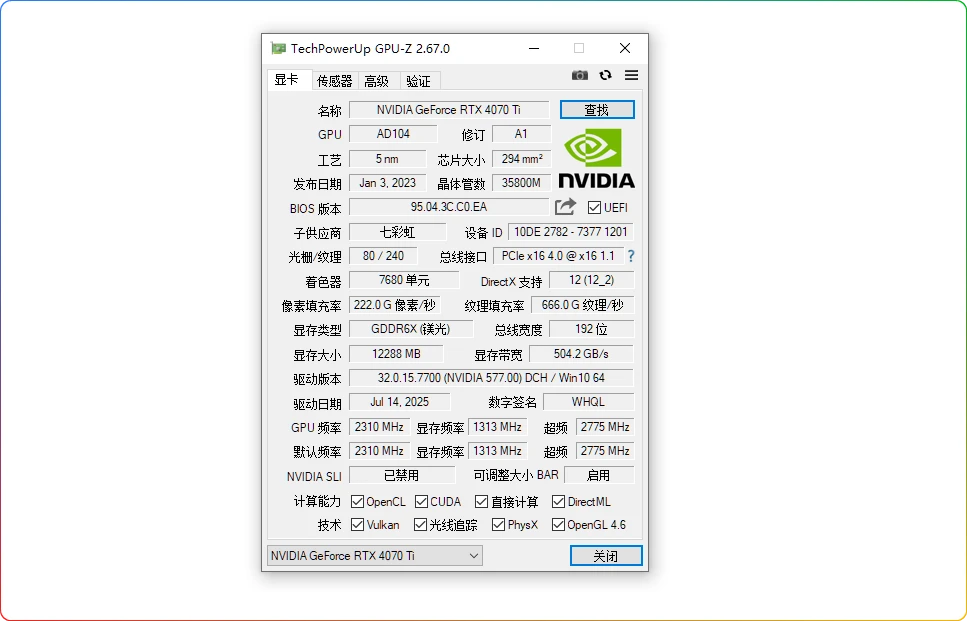Take a screenshot with the camera icon

point(580,75)
